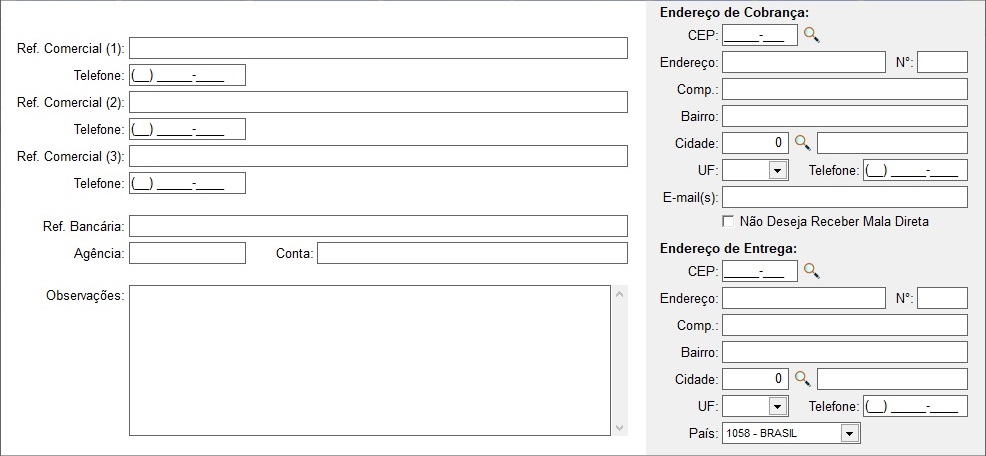Search CEP in Endereço de Cobrança
This screenshot has width=986, height=456.
point(812,35)
